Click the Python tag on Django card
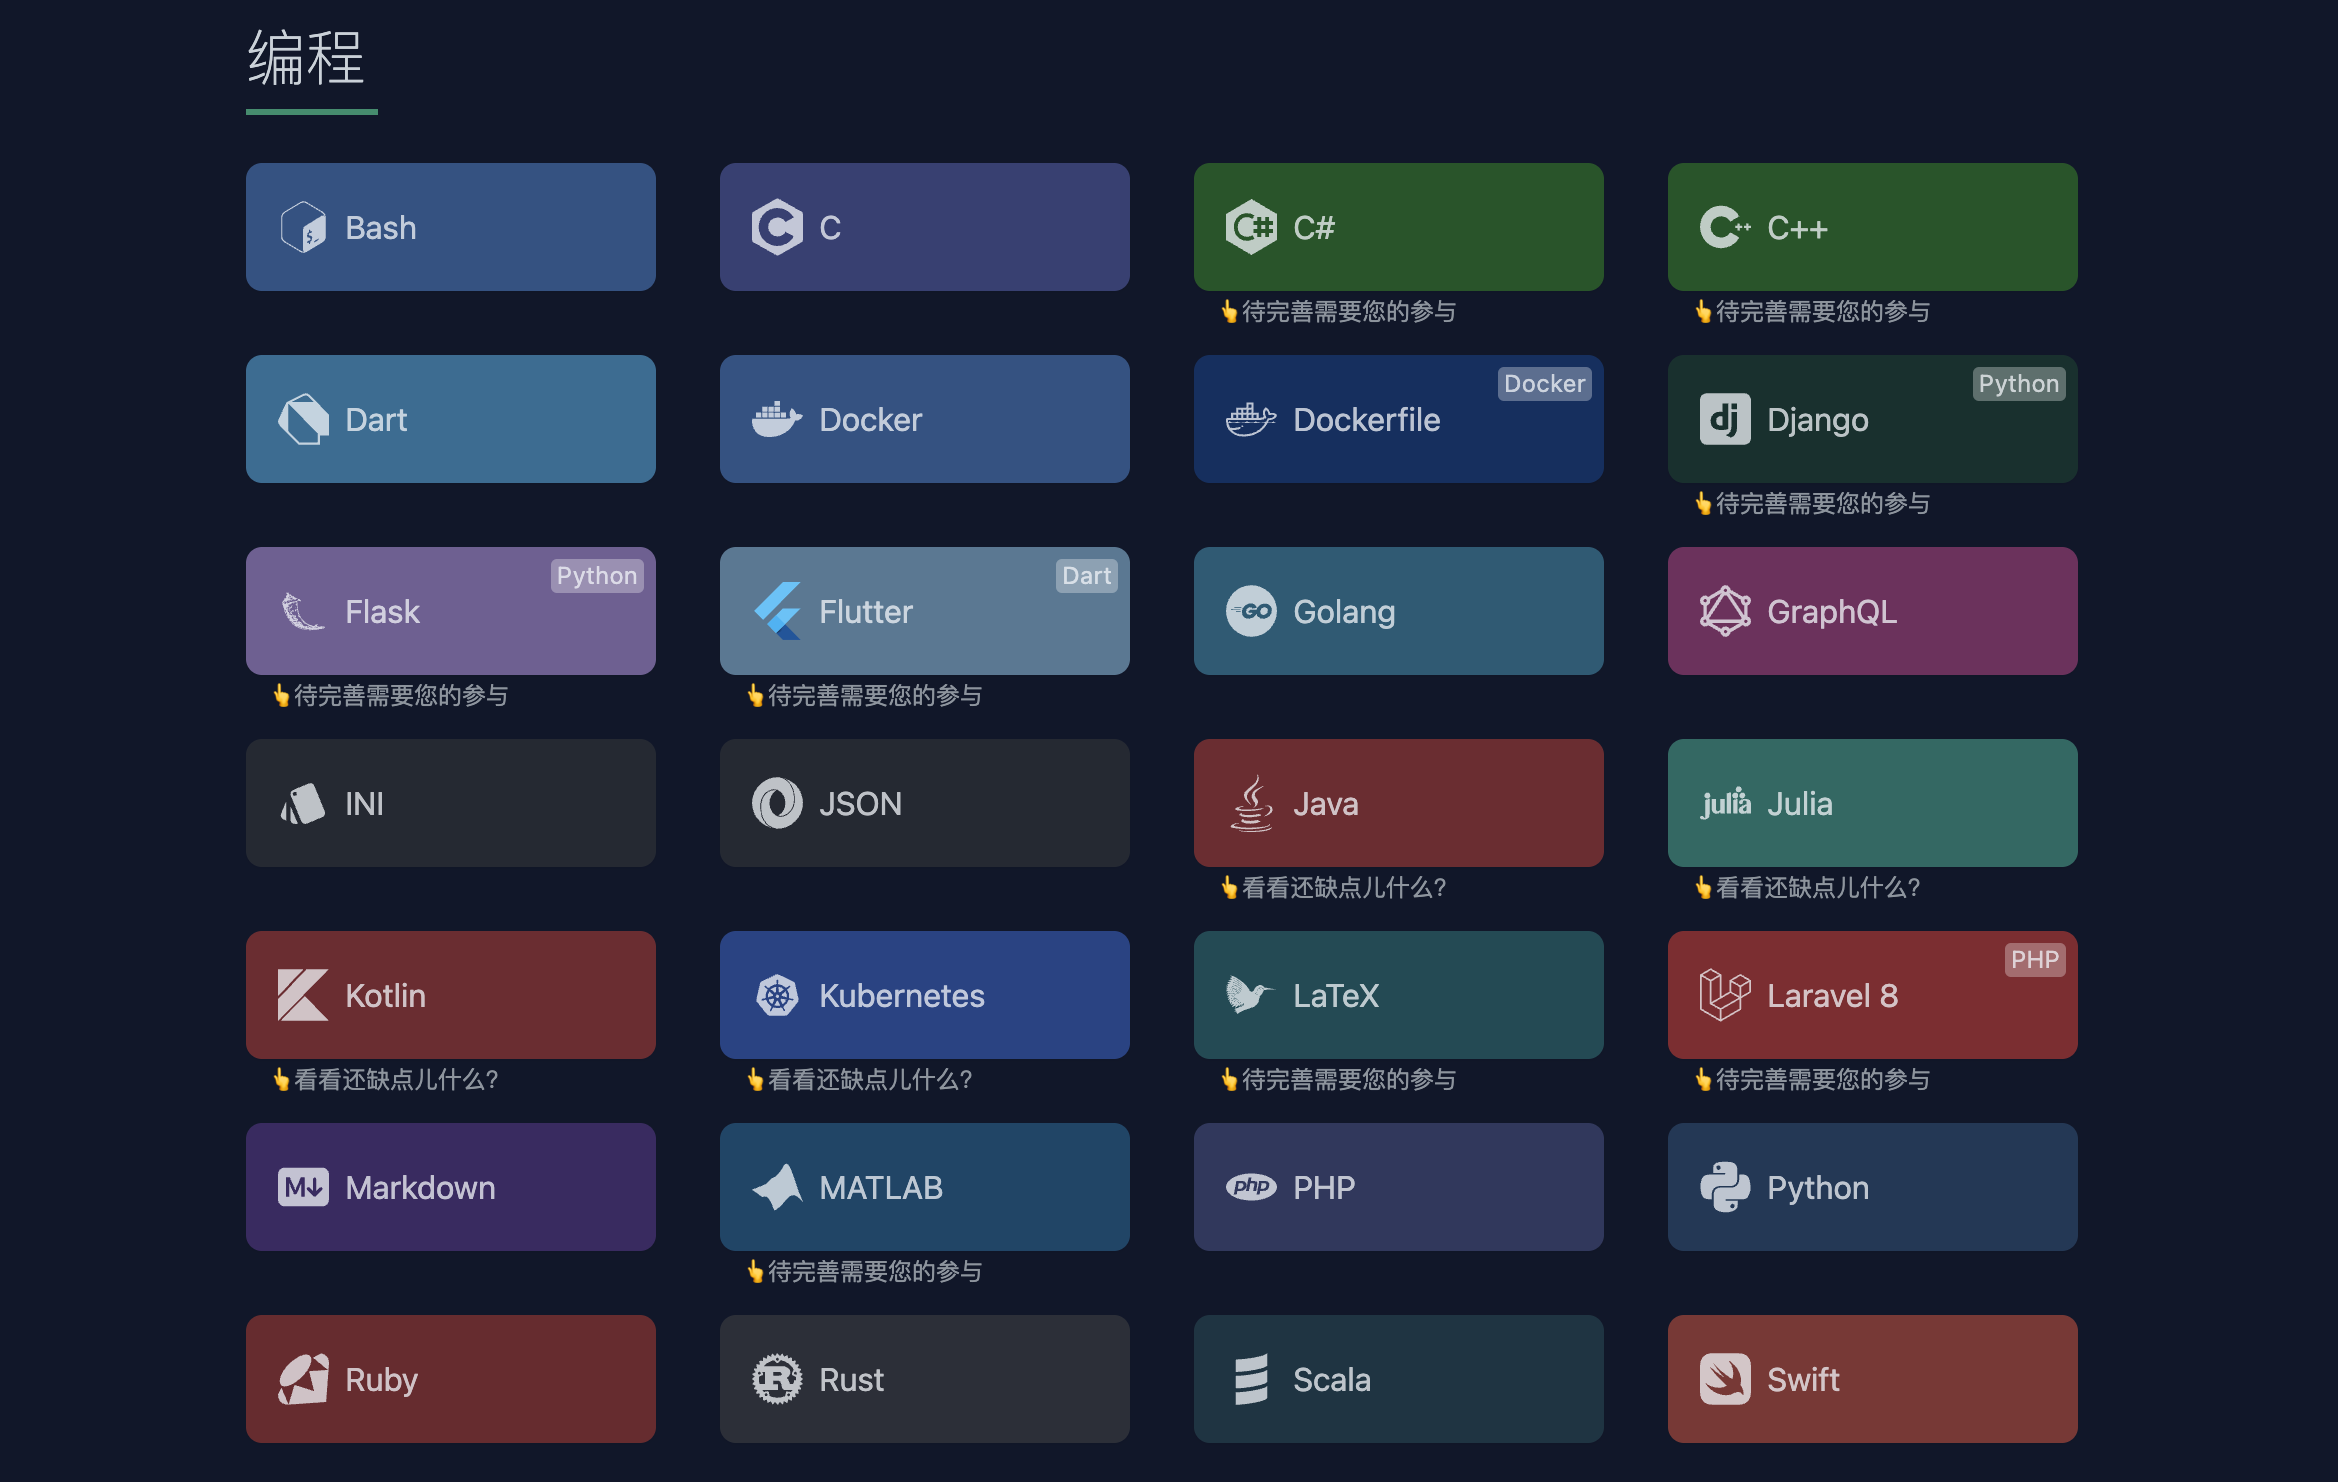 [2018, 384]
